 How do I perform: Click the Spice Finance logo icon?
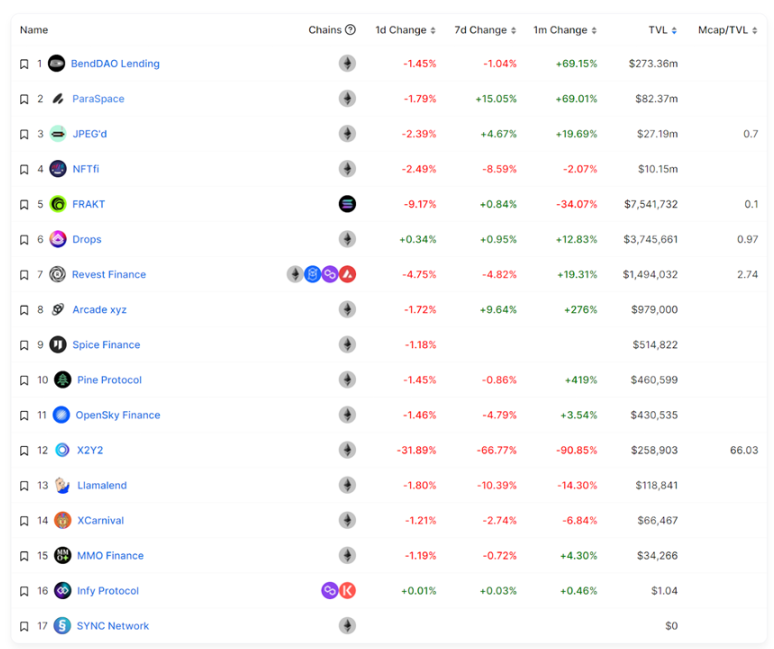point(58,344)
